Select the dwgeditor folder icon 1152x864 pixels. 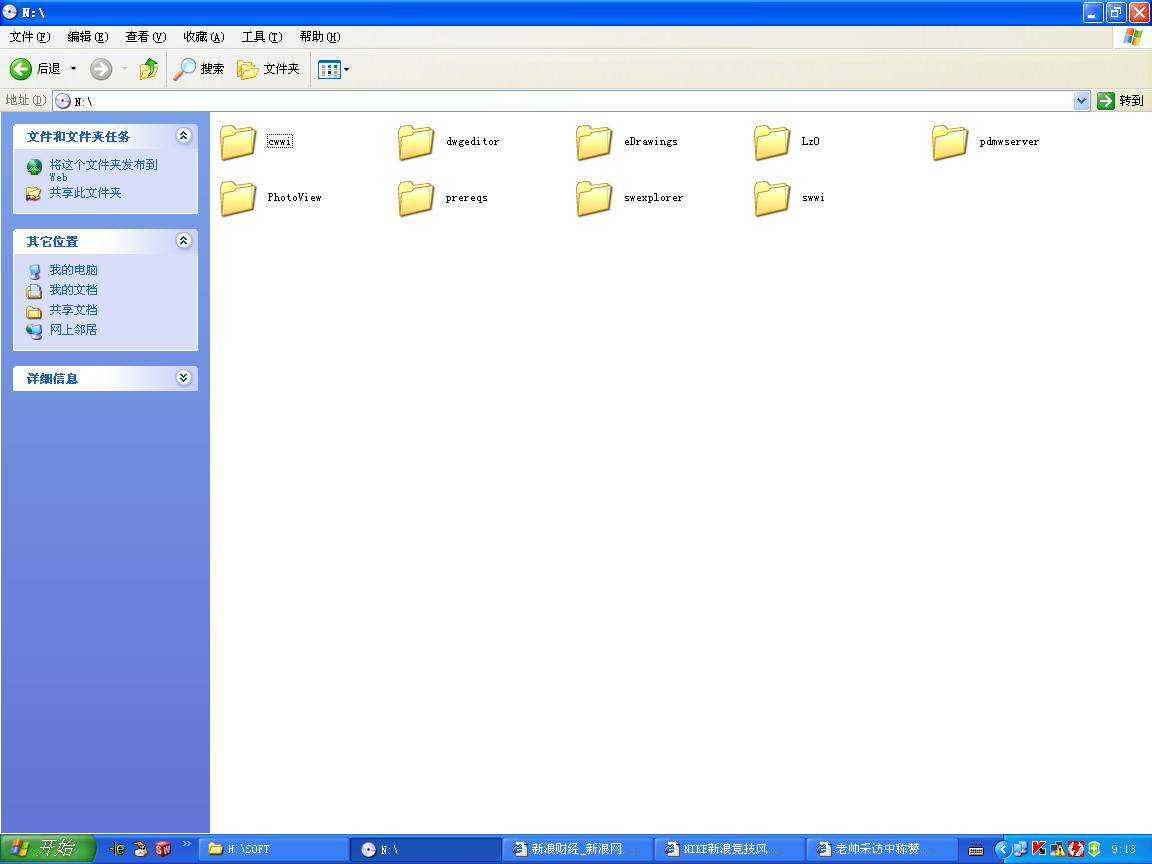tap(416, 142)
